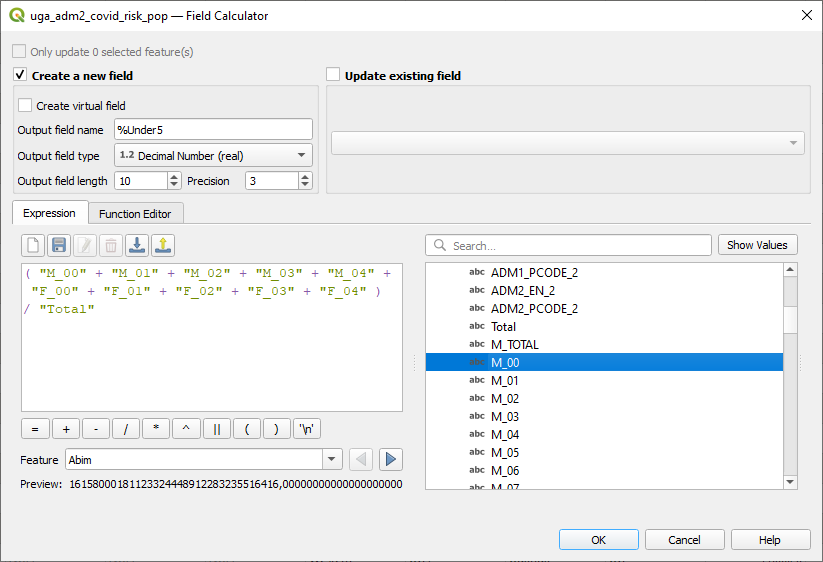Check Update existing field option

pos(334,75)
